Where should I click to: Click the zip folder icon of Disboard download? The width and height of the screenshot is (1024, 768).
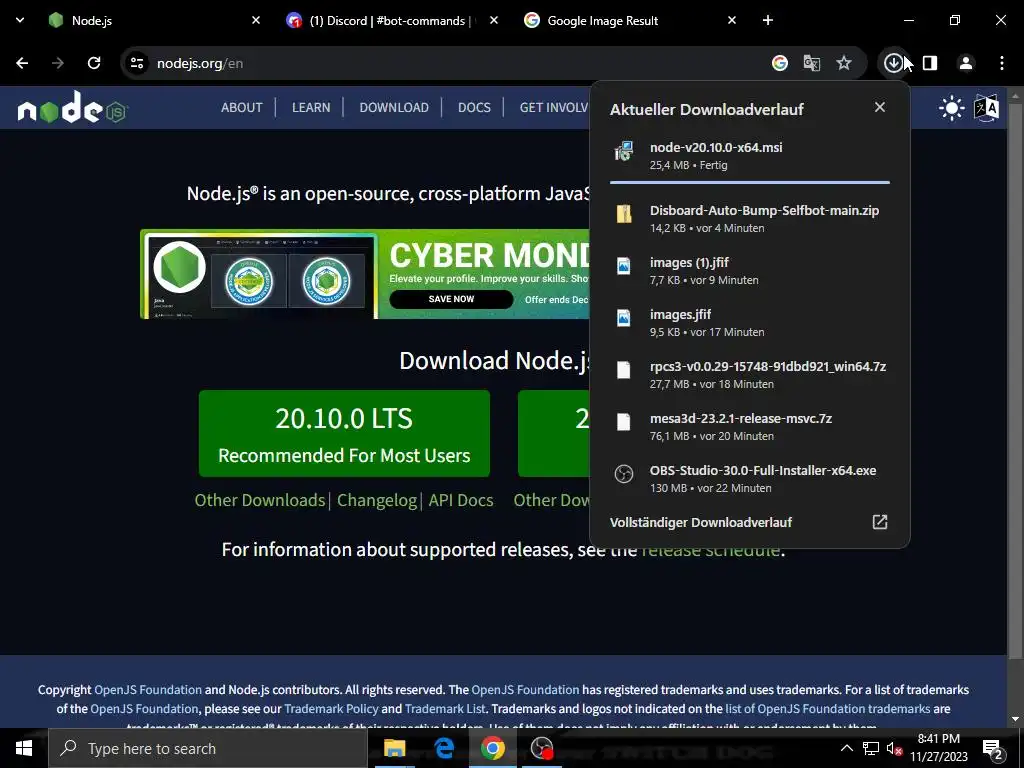pyautogui.click(x=624, y=214)
